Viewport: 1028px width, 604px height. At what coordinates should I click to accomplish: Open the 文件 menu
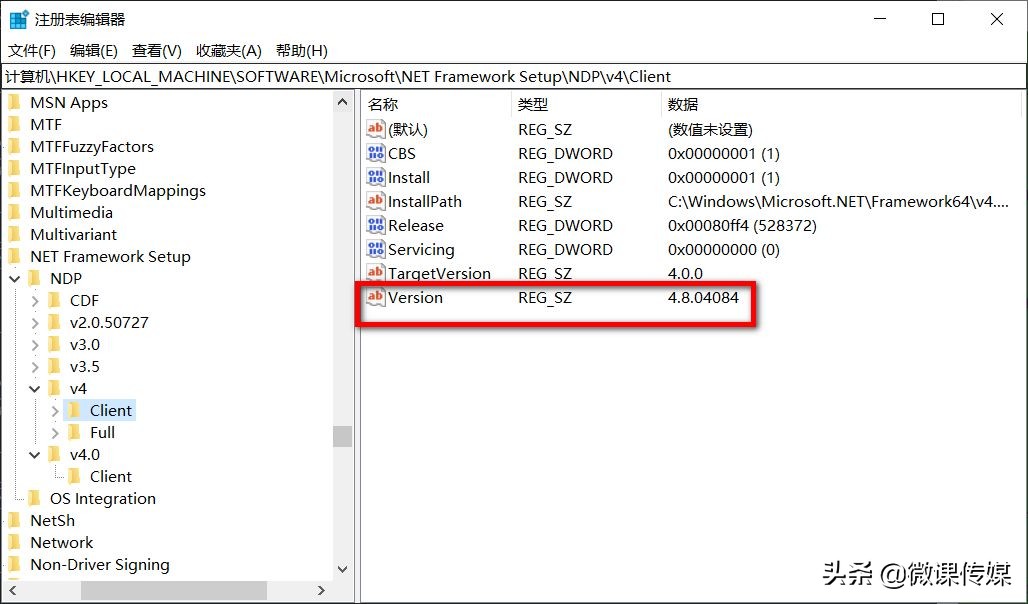[x=30, y=51]
